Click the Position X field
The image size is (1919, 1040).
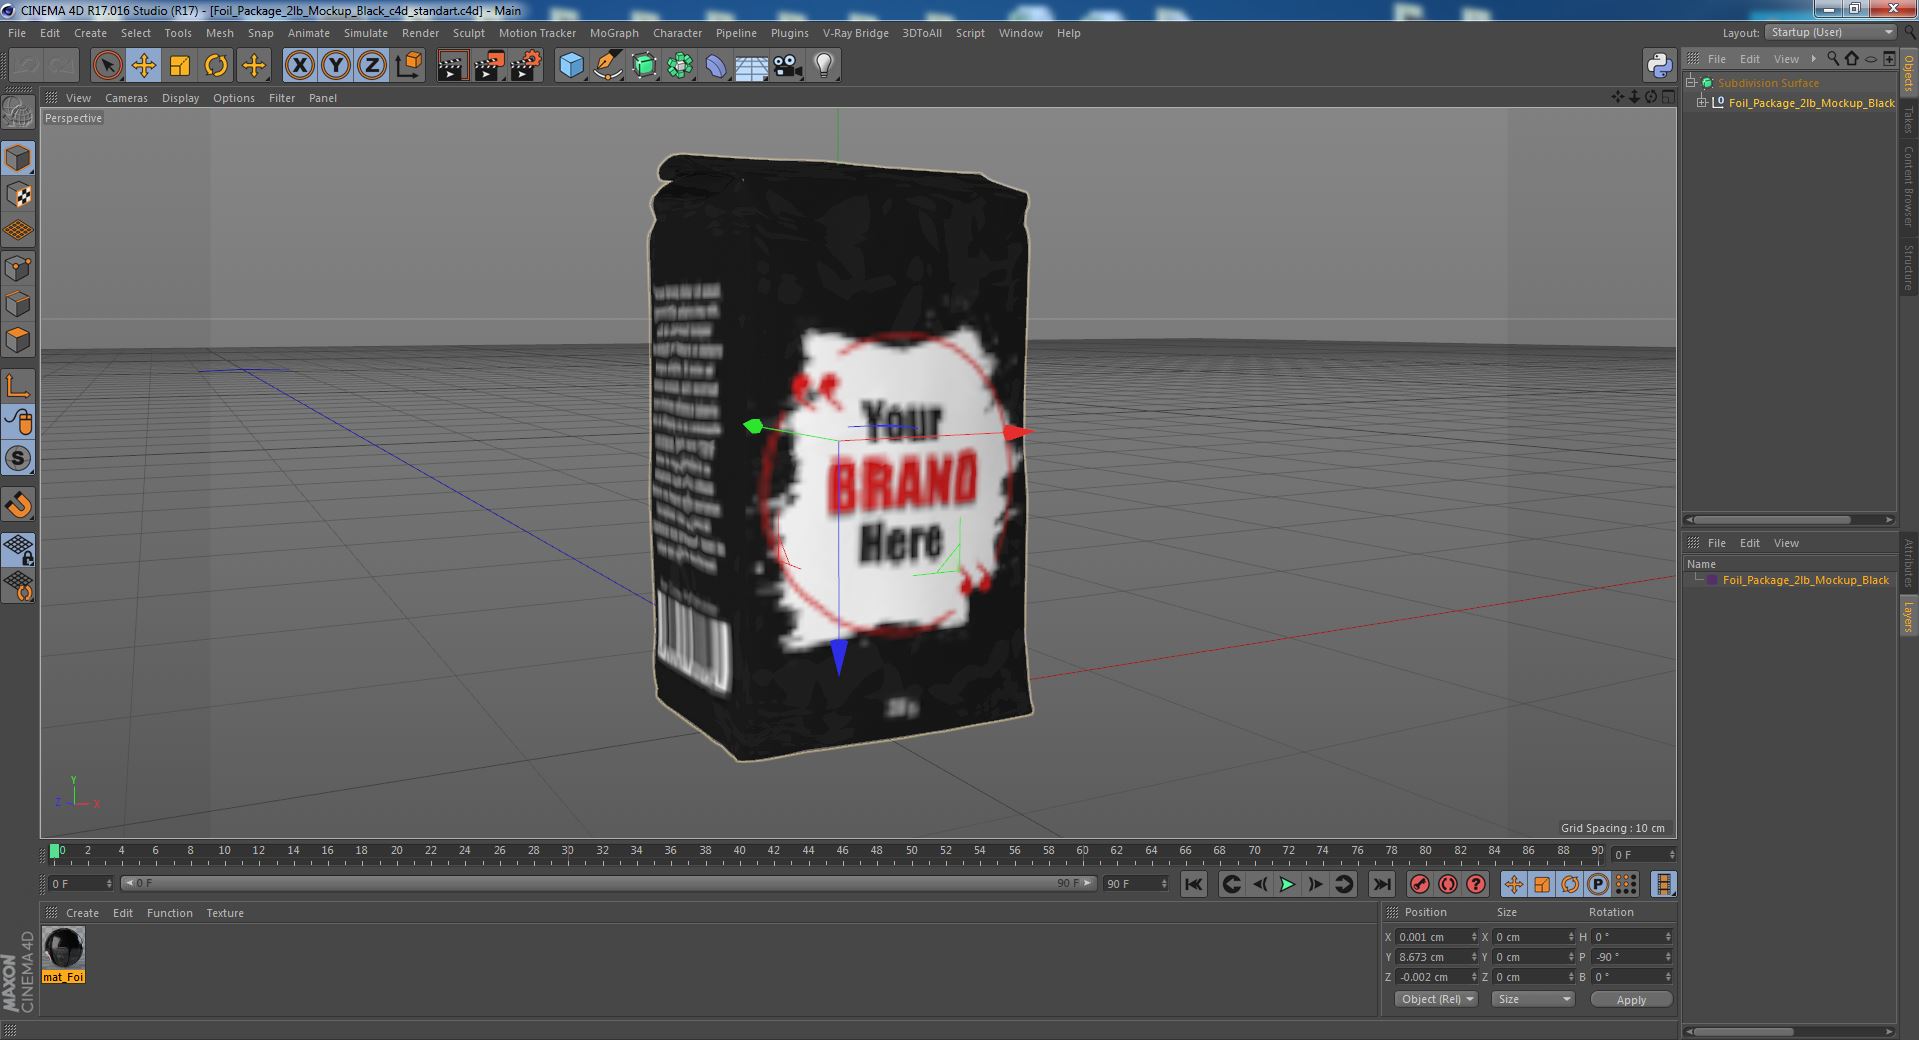pyautogui.click(x=1436, y=937)
